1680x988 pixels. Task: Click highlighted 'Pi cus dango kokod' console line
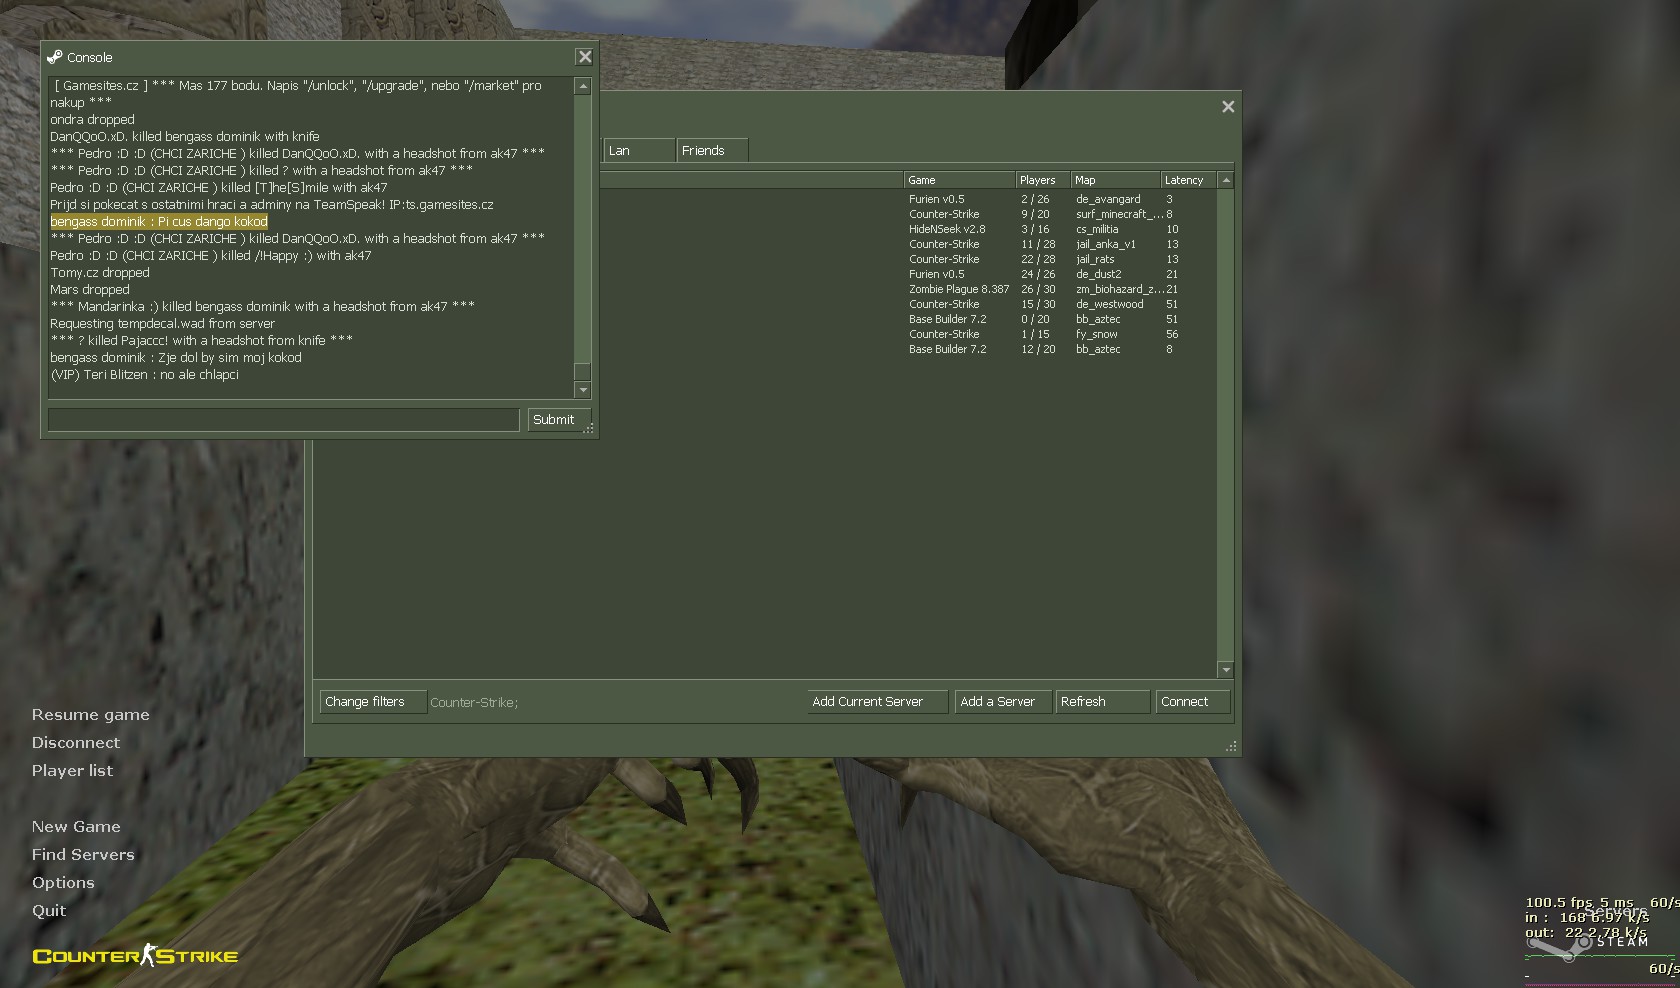(159, 222)
